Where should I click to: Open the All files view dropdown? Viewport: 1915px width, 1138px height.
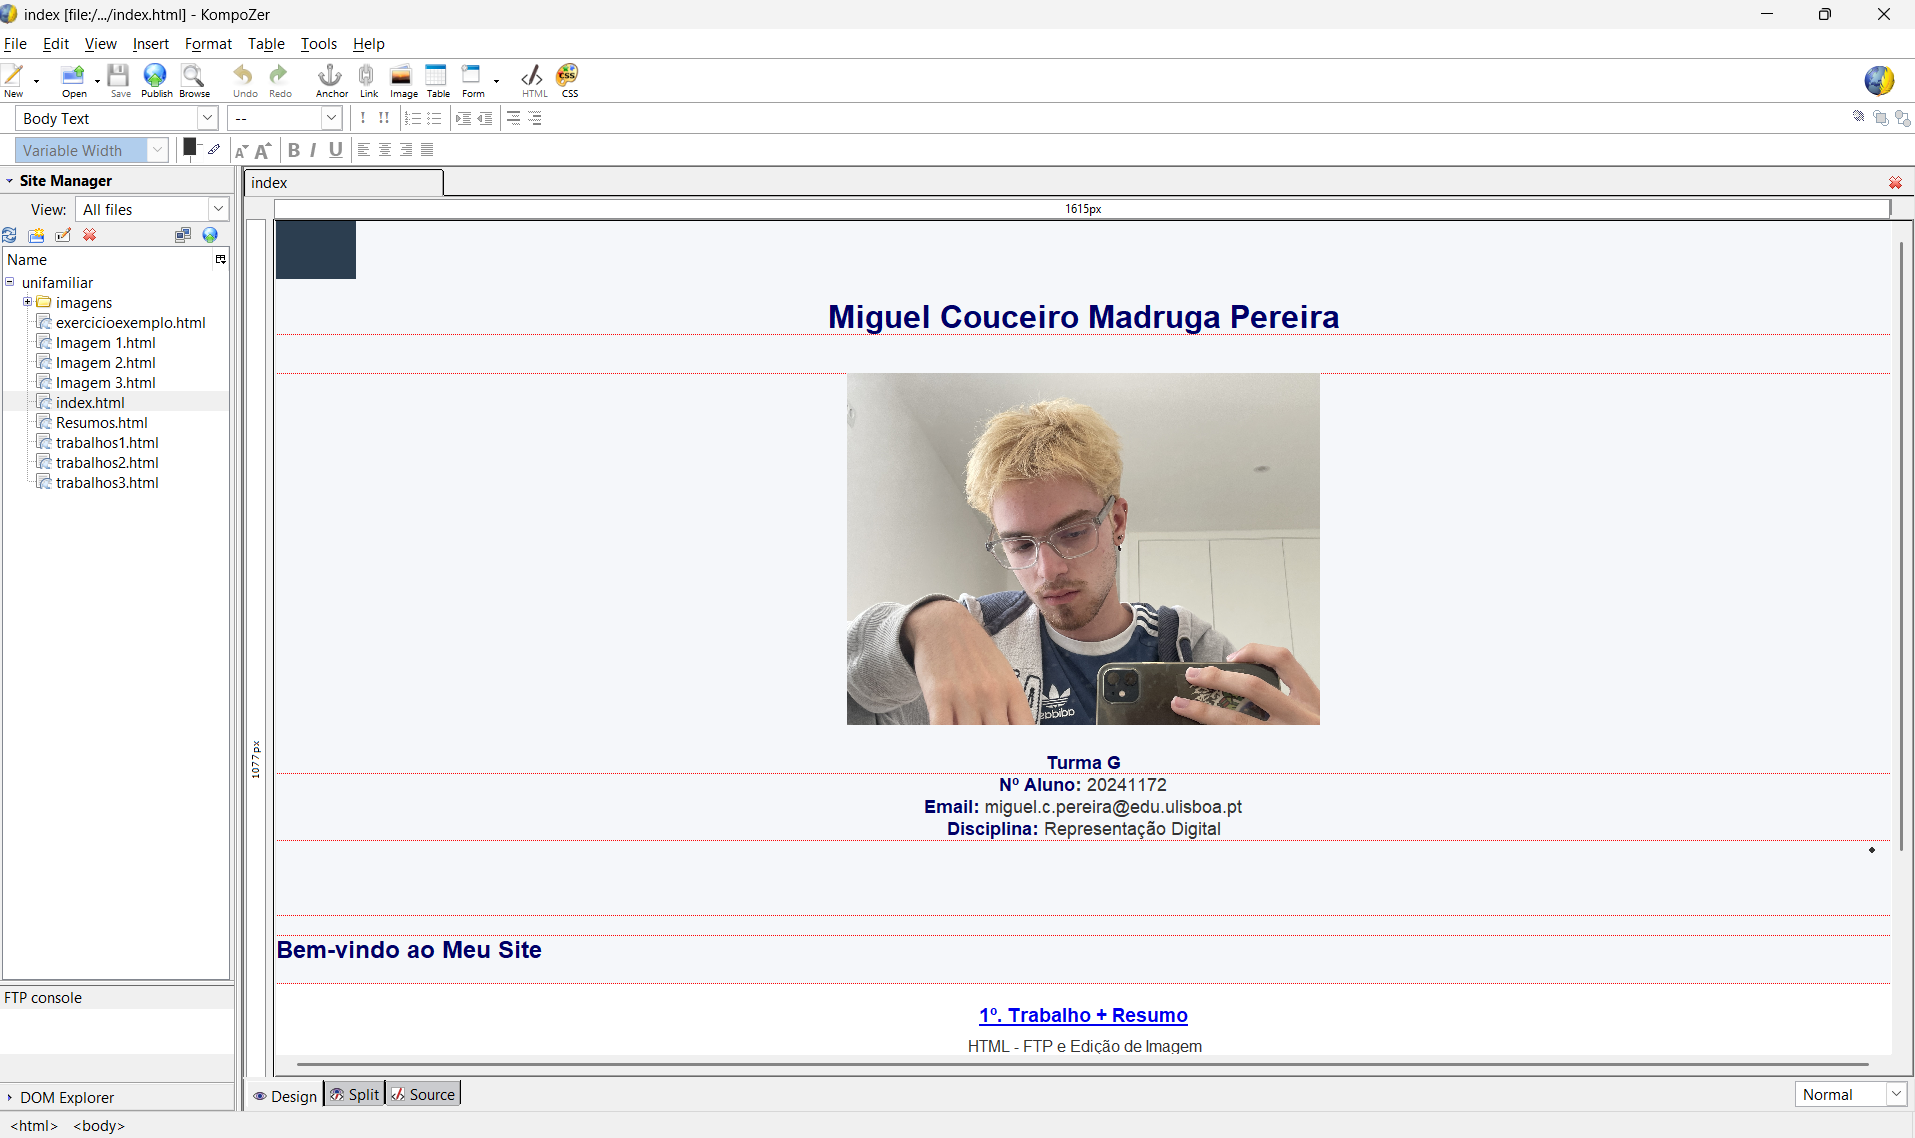[x=217, y=209]
